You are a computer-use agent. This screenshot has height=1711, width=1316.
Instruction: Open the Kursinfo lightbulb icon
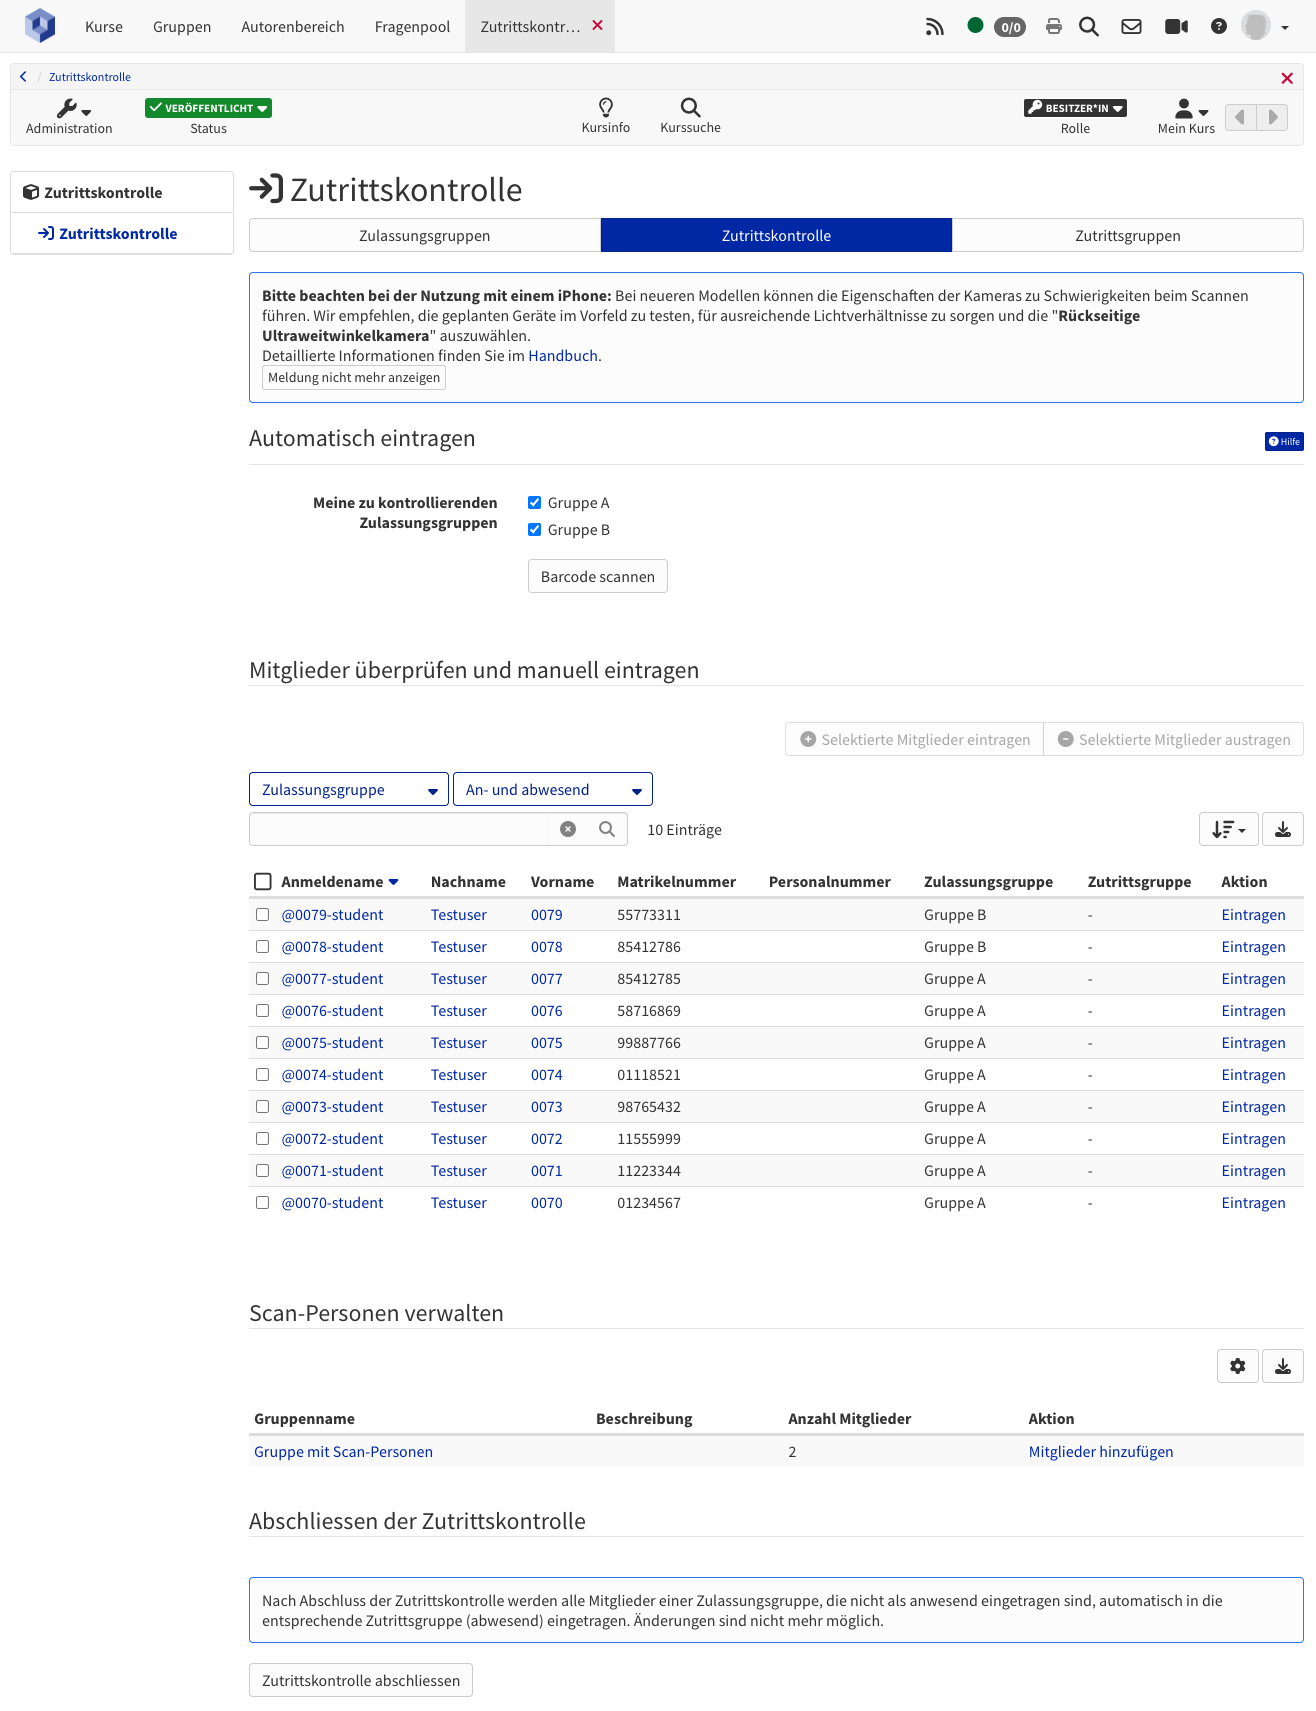606,107
